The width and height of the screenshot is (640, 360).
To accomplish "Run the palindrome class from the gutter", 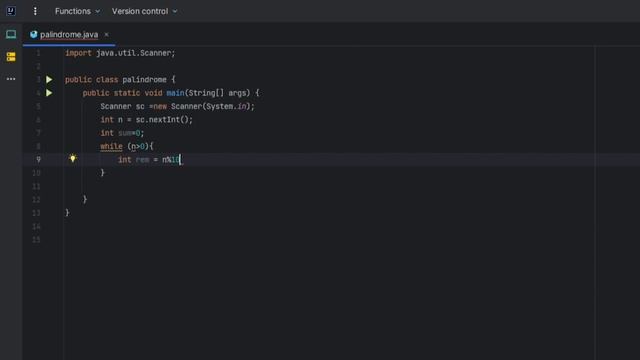I will pyautogui.click(x=49, y=80).
